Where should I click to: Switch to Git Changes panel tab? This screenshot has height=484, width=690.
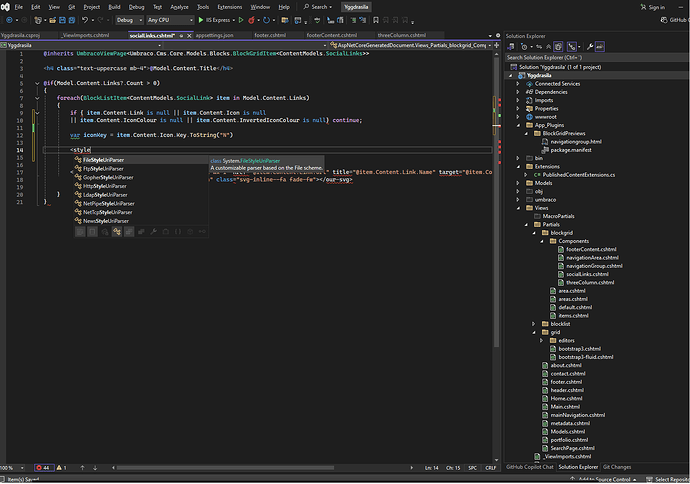617,467
